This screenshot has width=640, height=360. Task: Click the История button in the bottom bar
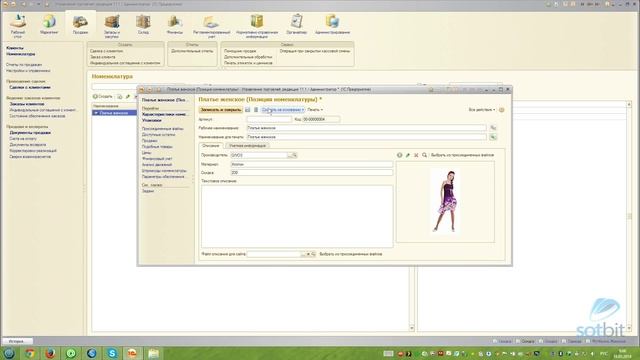pyautogui.click(x=17, y=341)
